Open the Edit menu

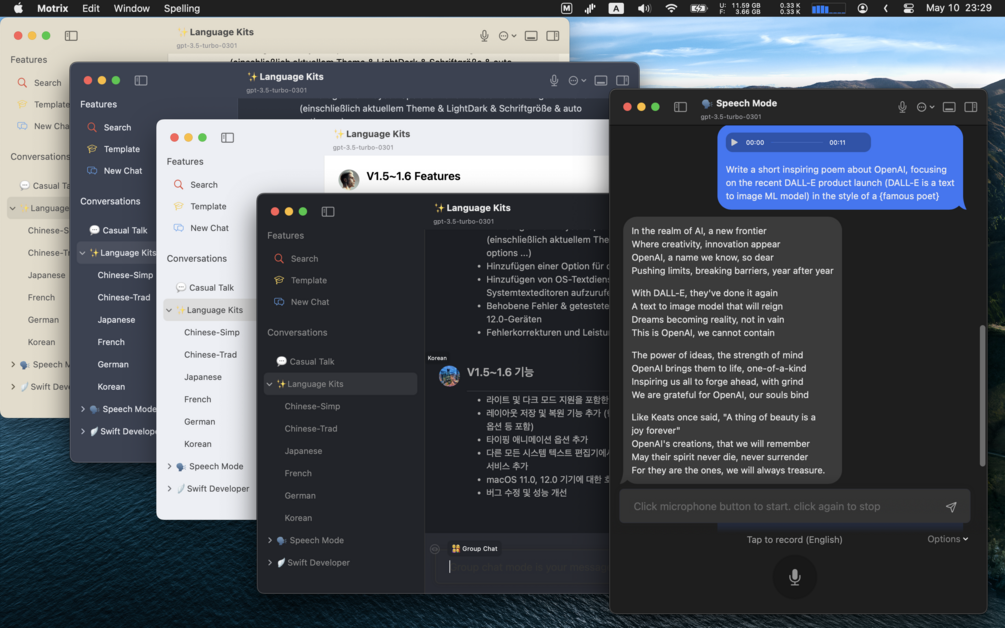pos(90,8)
